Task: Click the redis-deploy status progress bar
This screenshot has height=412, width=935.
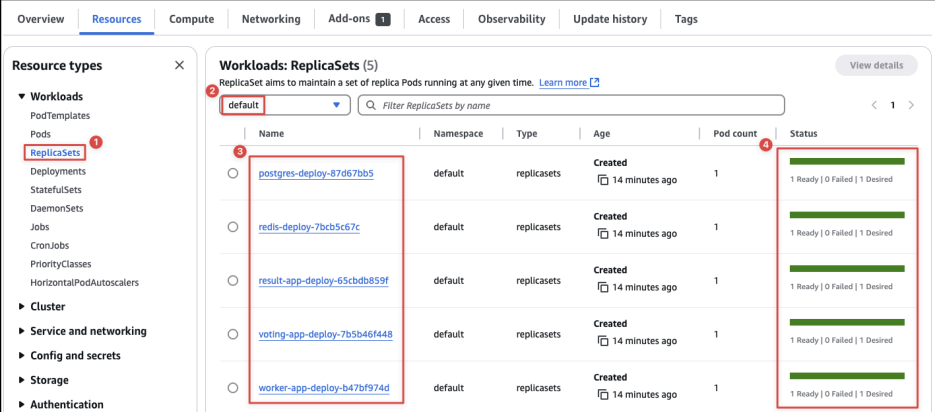Action: tap(847, 215)
